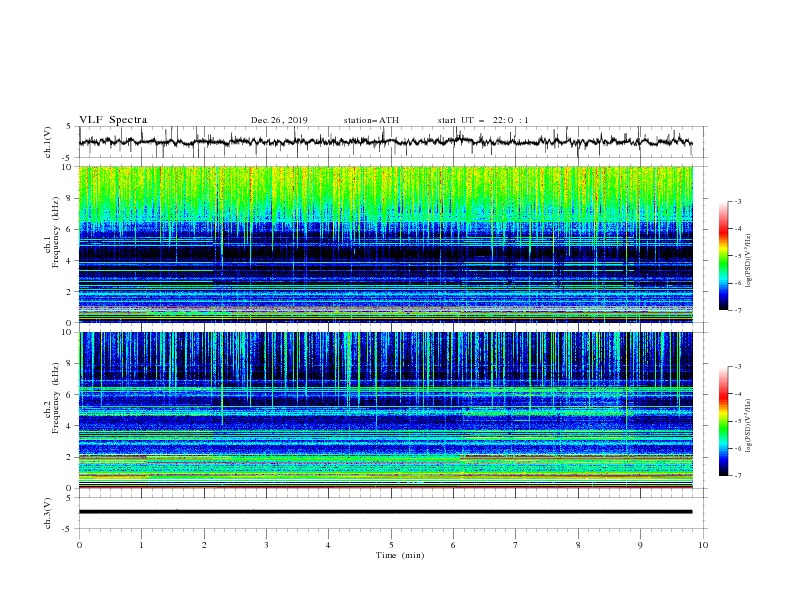Click the ch.3 flat black waveform trace
This screenshot has height=612, width=792.
click(385, 512)
